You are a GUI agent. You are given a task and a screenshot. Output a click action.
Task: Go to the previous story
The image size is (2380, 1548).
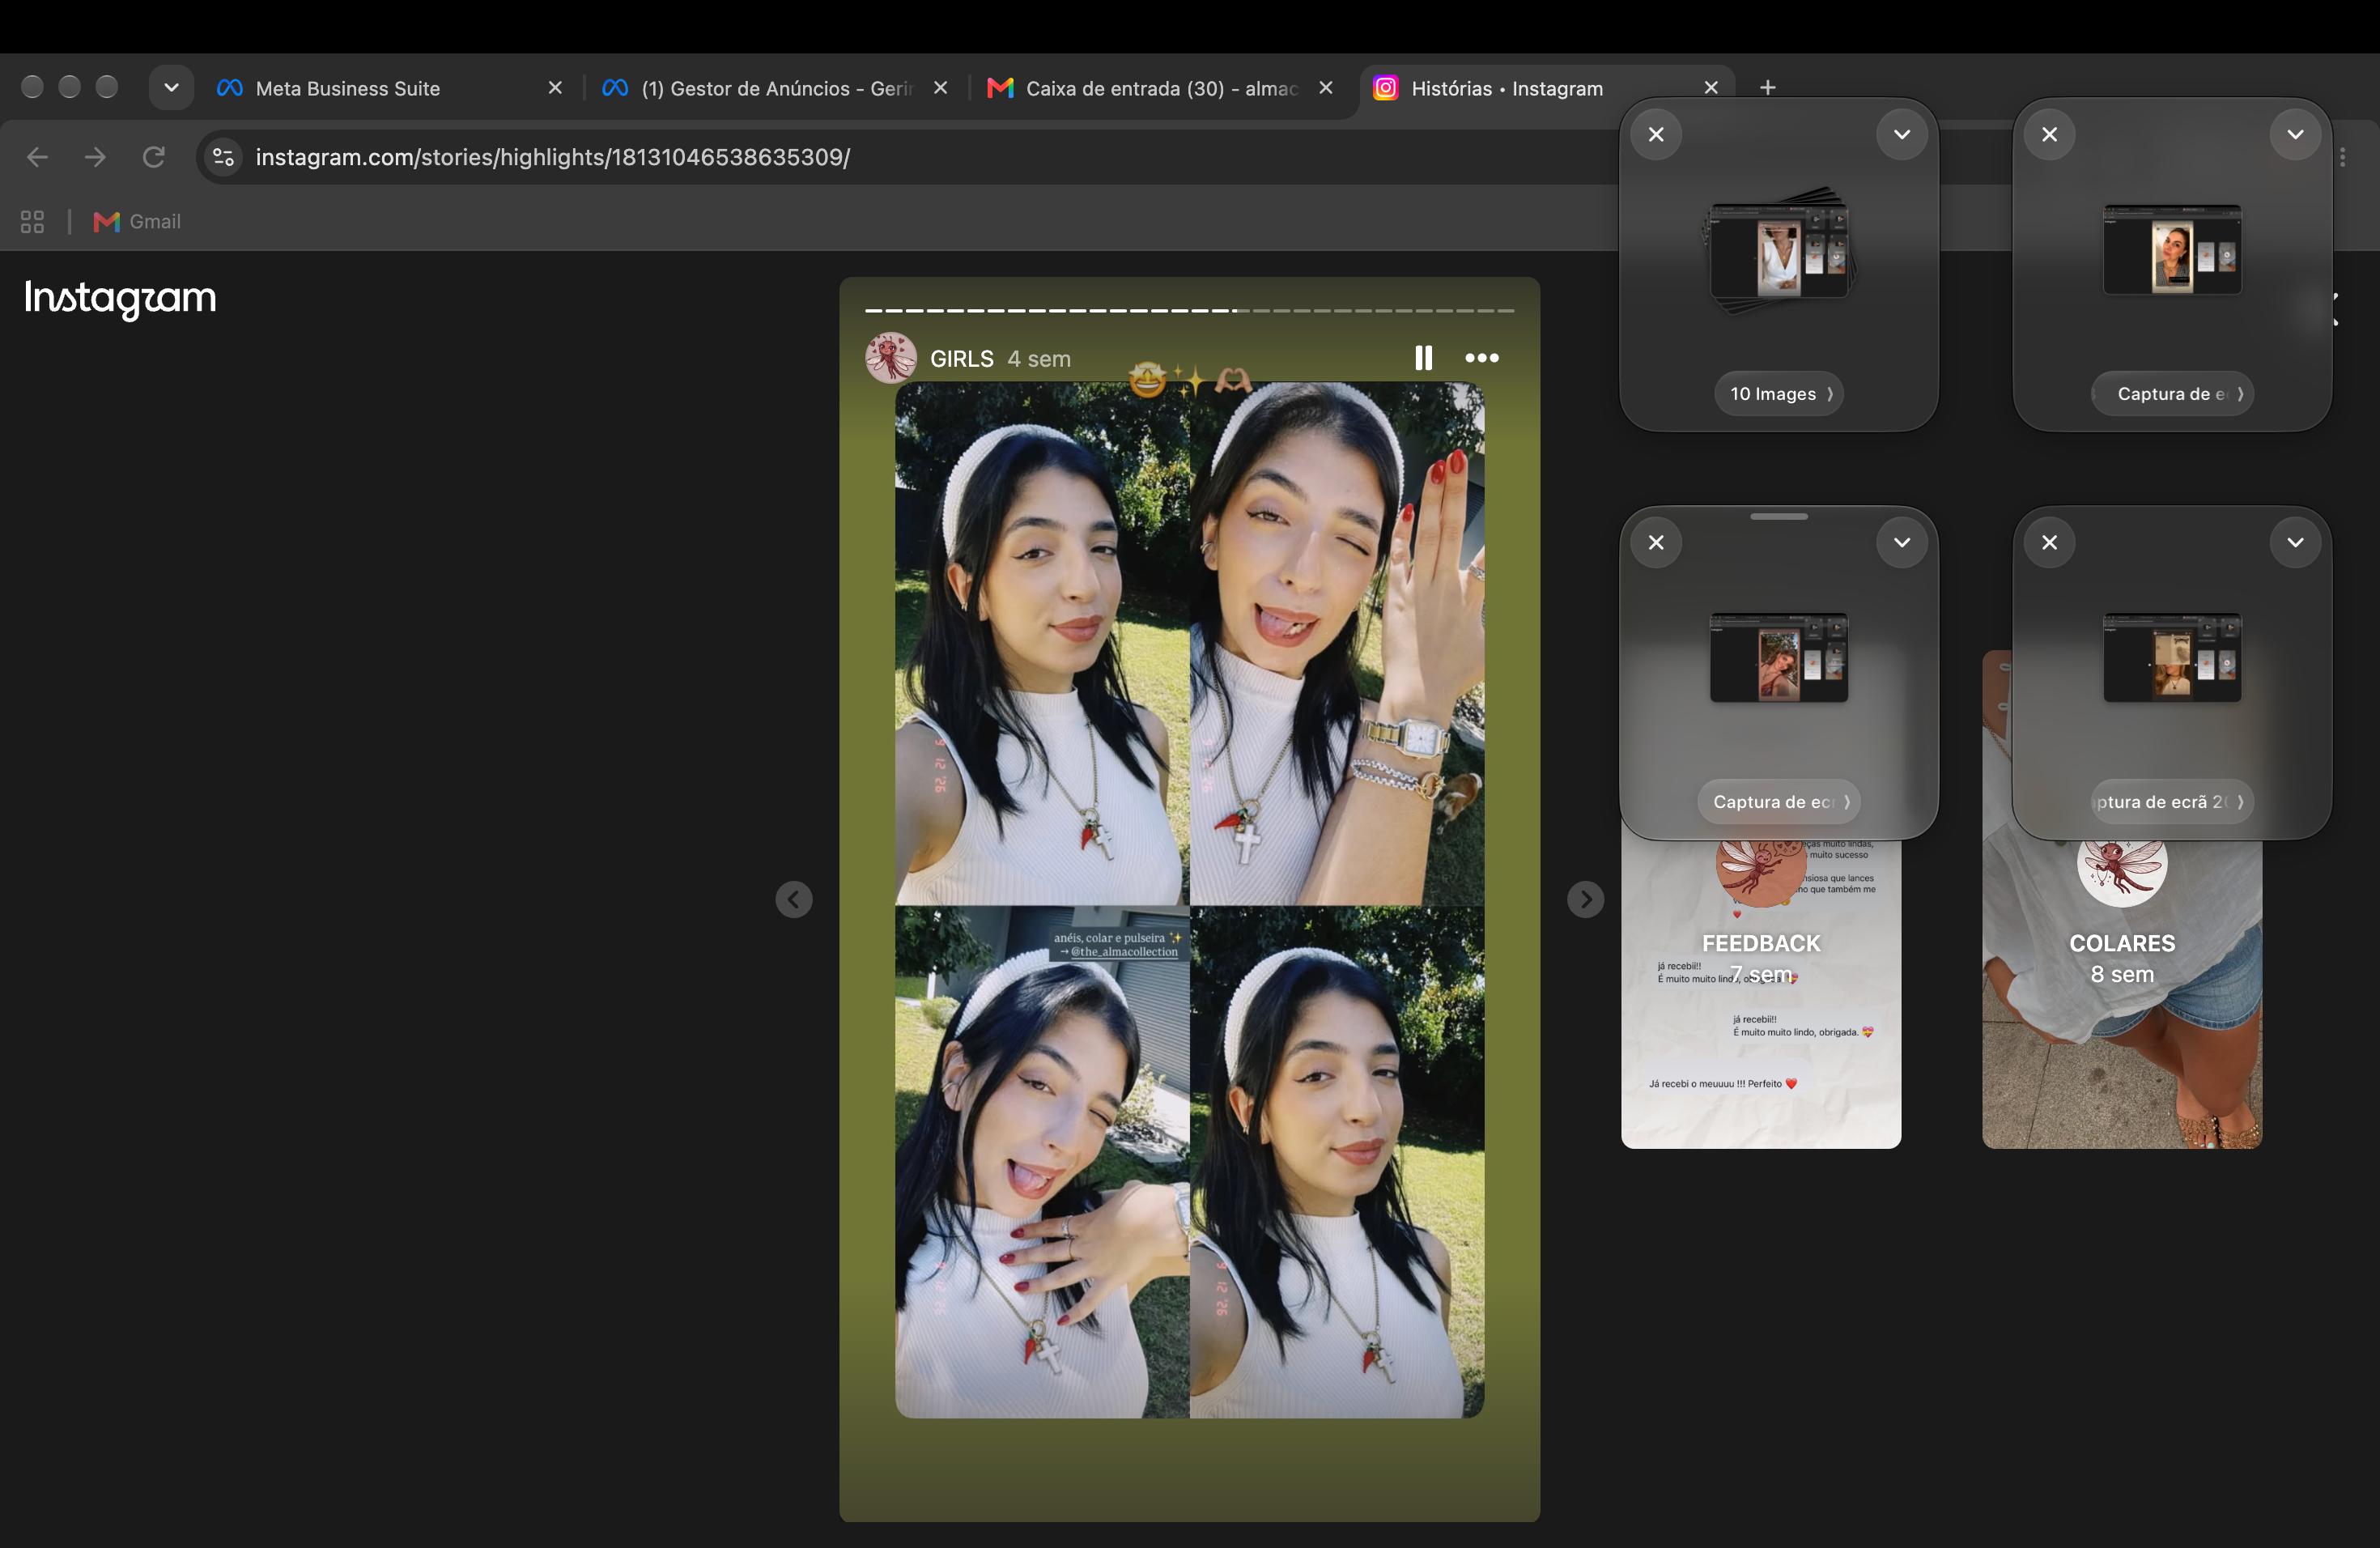click(794, 899)
